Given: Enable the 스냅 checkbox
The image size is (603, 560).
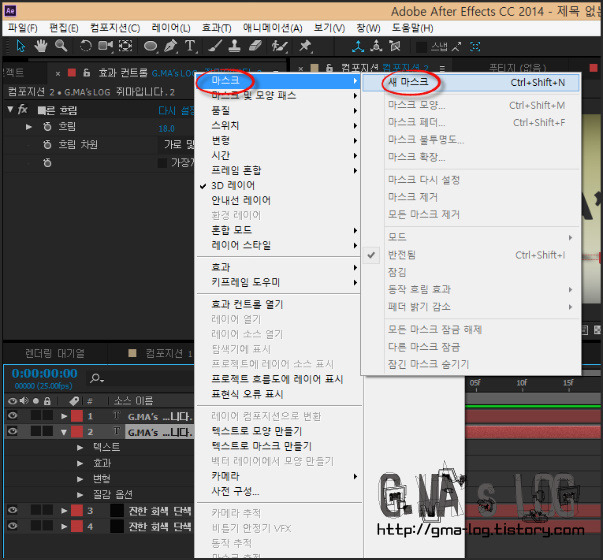Looking at the screenshot, I should coord(421,47).
